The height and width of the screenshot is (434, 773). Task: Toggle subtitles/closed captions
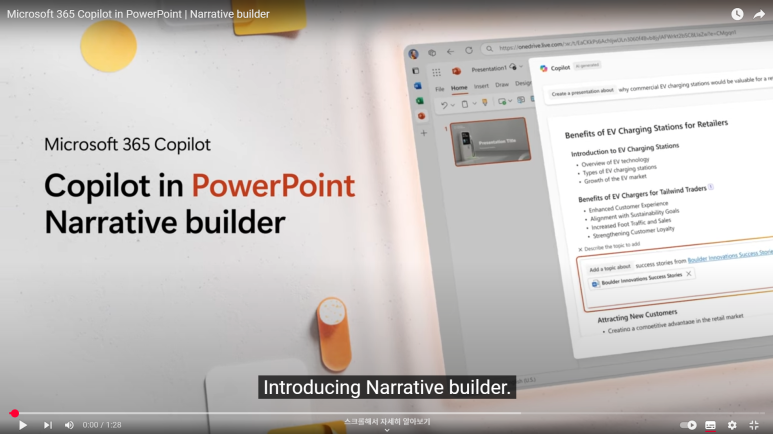[x=711, y=425]
